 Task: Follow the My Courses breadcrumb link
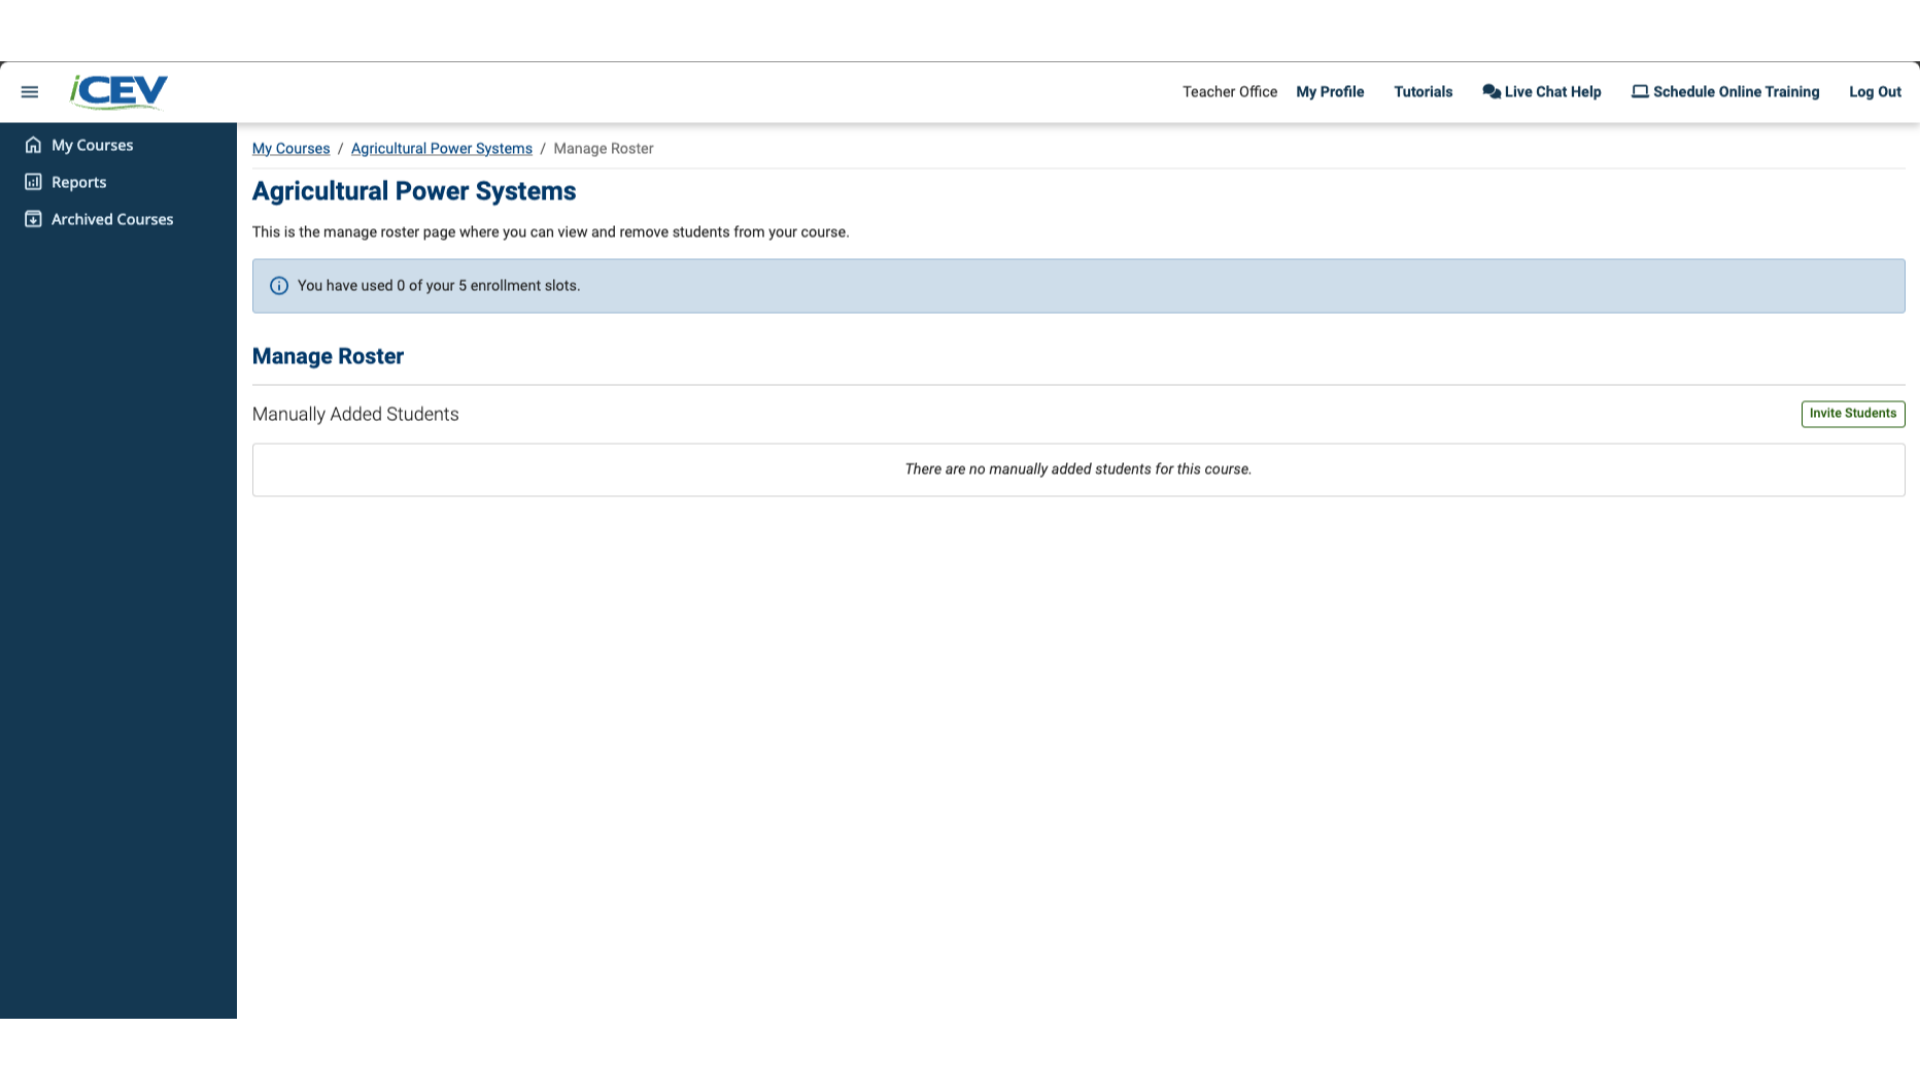click(x=291, y=148)
